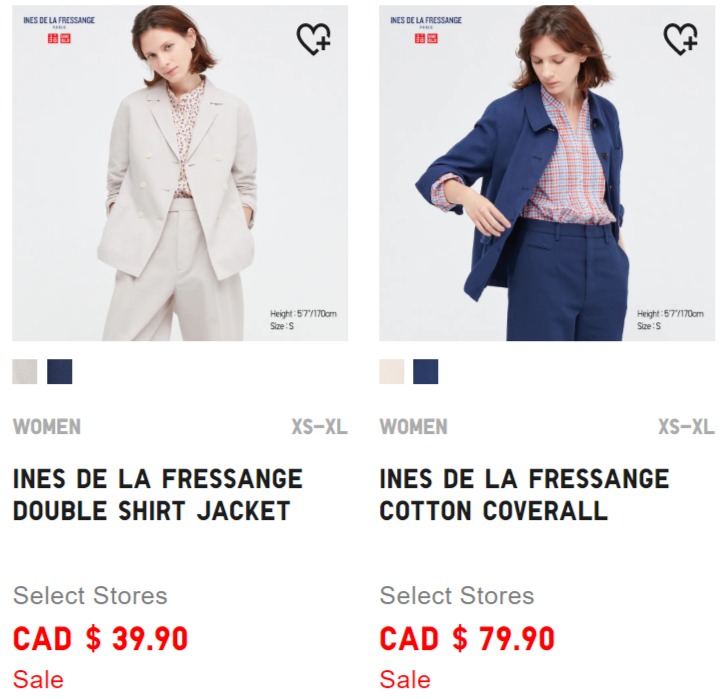This screenshot has width=724, height=699.
Task: Add Cotton Coverall to wishlist
Action: [x=681, y=39]
